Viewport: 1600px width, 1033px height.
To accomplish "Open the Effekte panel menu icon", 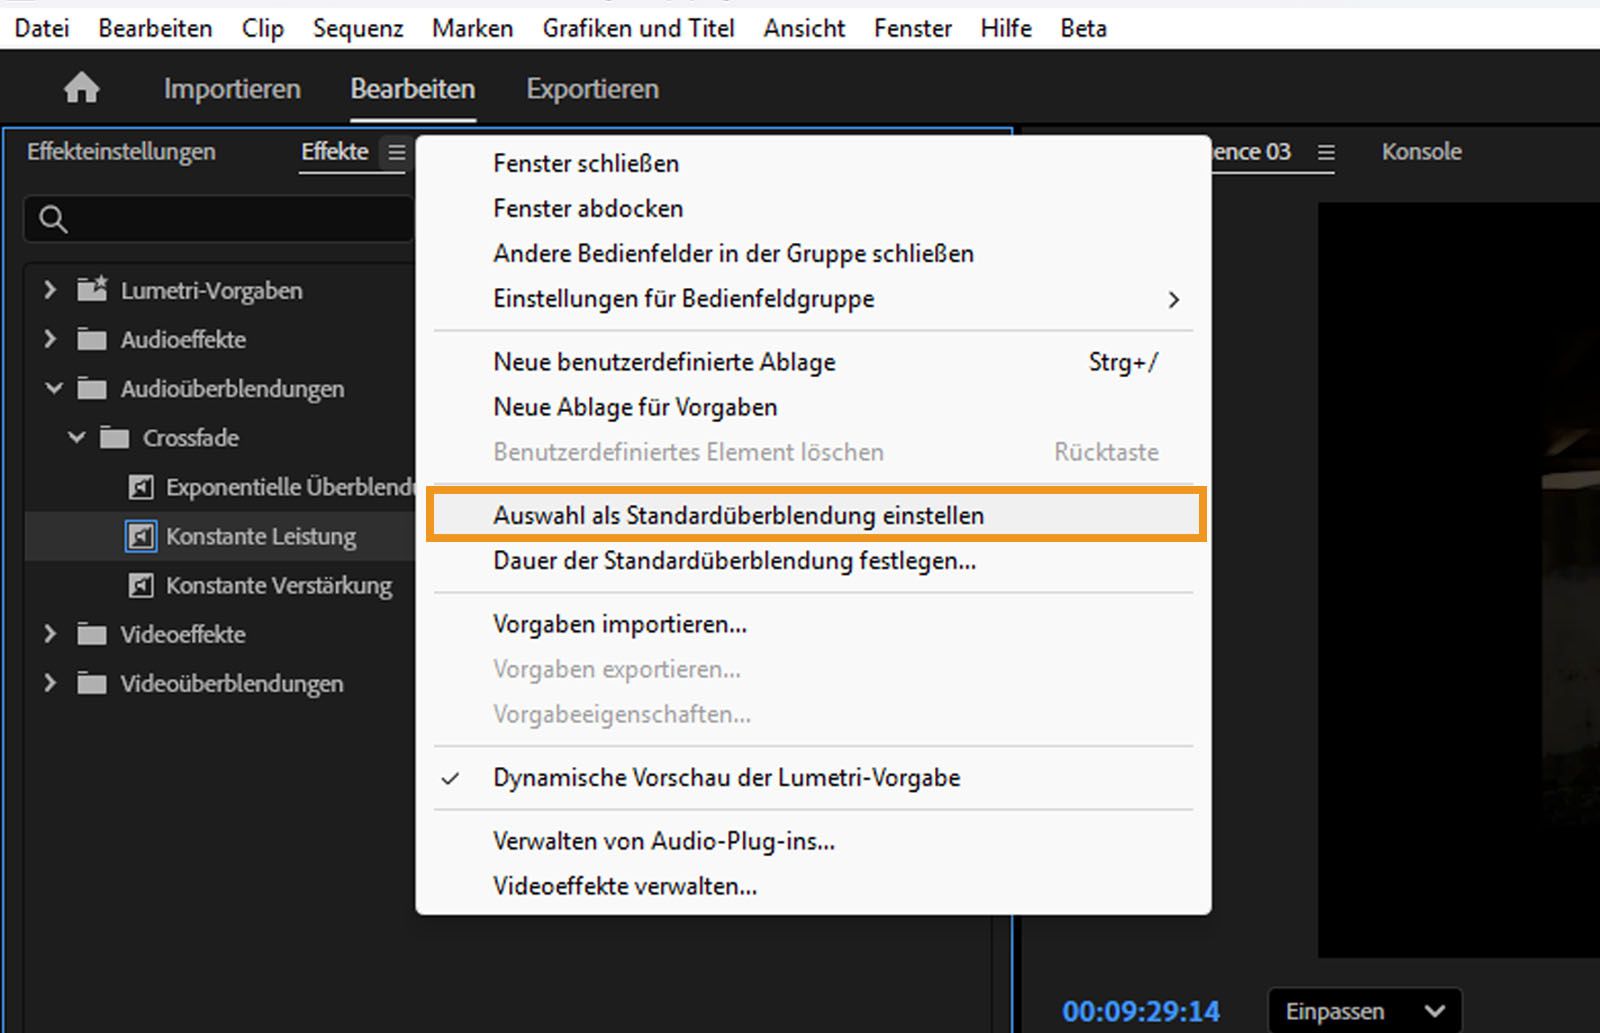I will [397, 152].
